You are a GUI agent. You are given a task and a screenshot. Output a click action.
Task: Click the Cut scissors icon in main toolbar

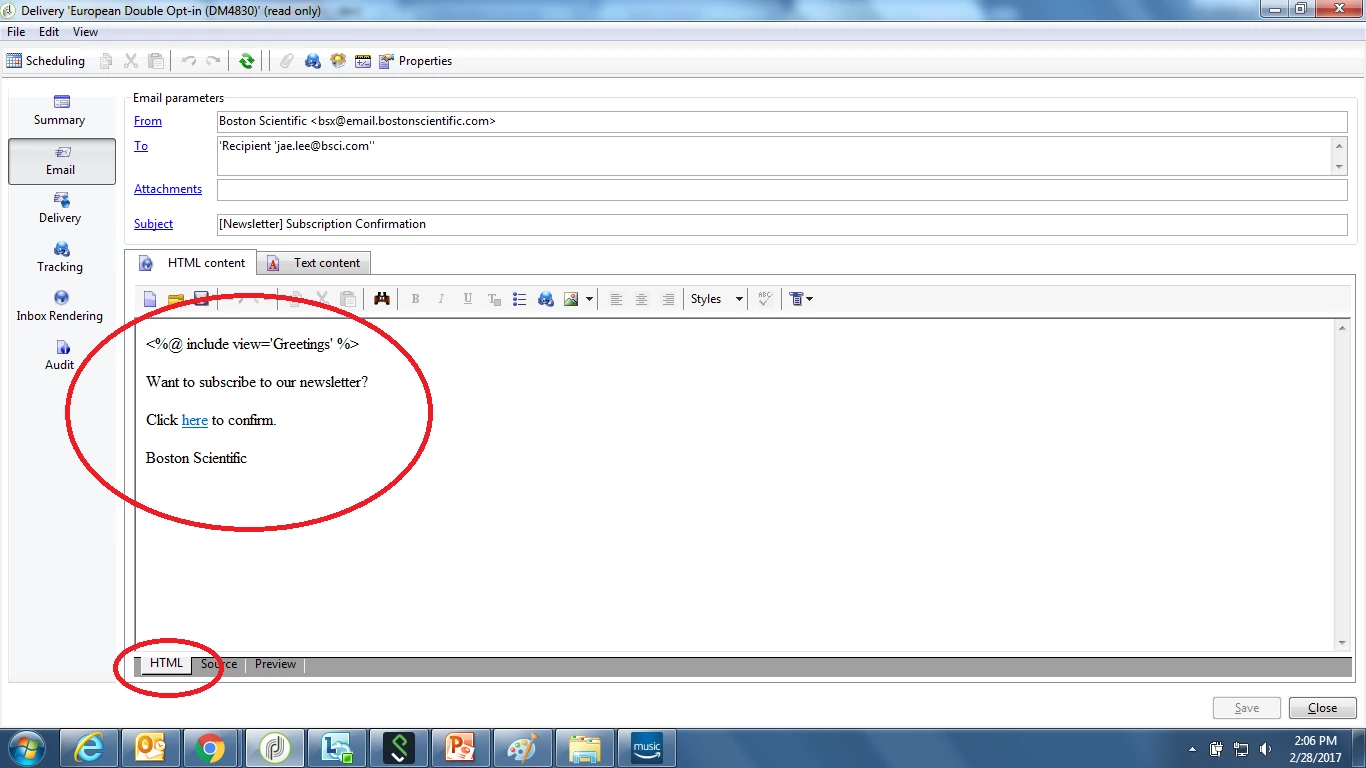pos(131,61)
